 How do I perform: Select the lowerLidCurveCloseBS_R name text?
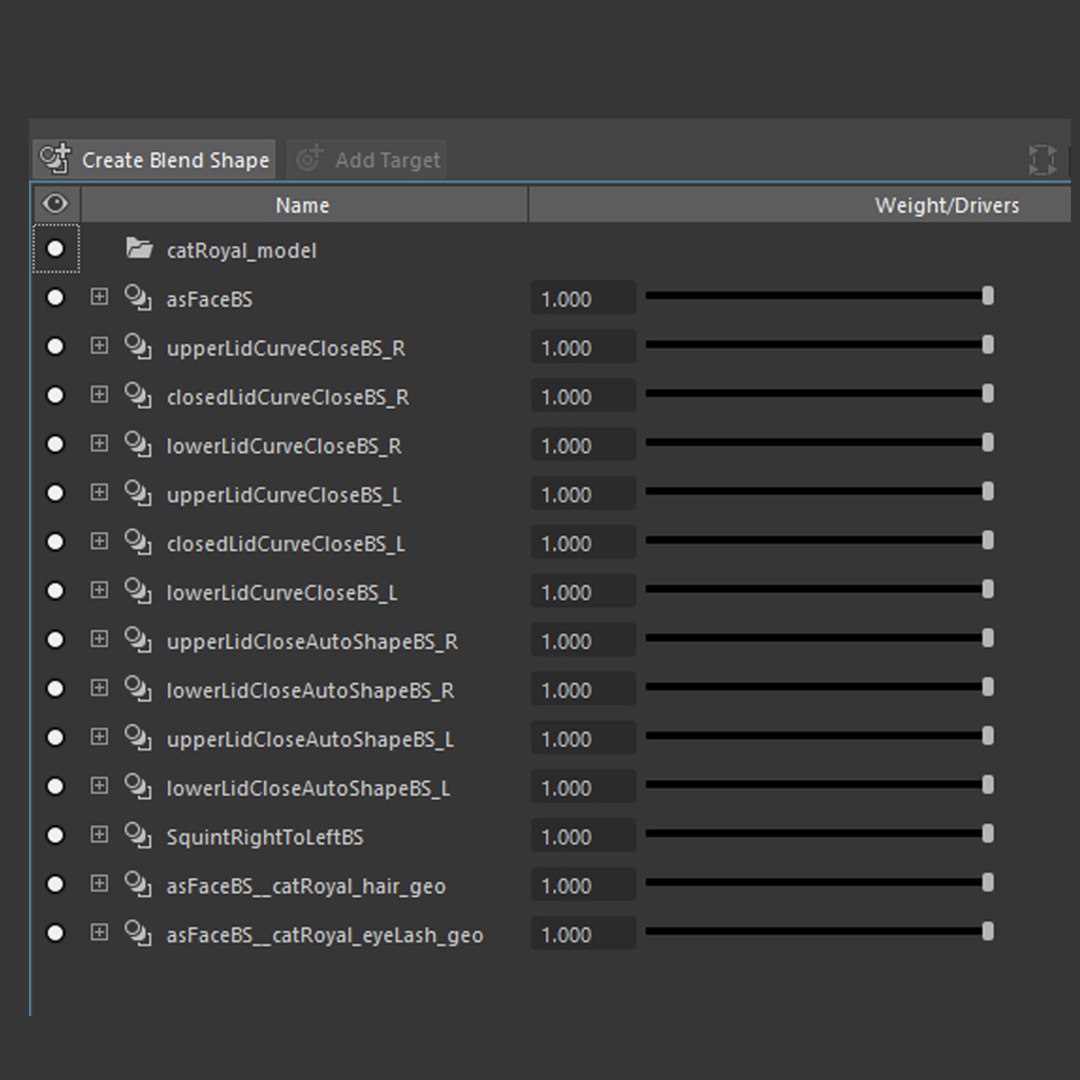pyautogui.click(x=284, y=446)
